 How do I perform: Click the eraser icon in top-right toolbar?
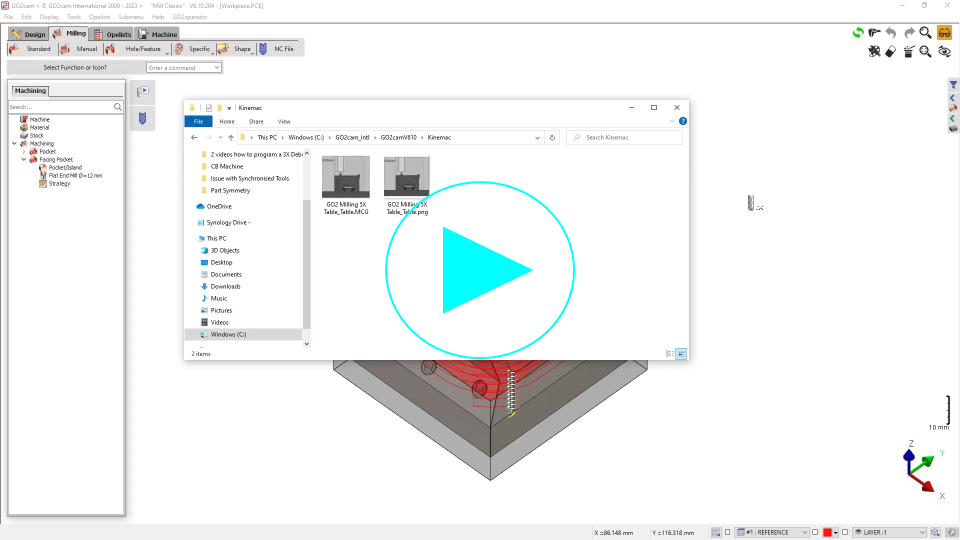[891, 52]
